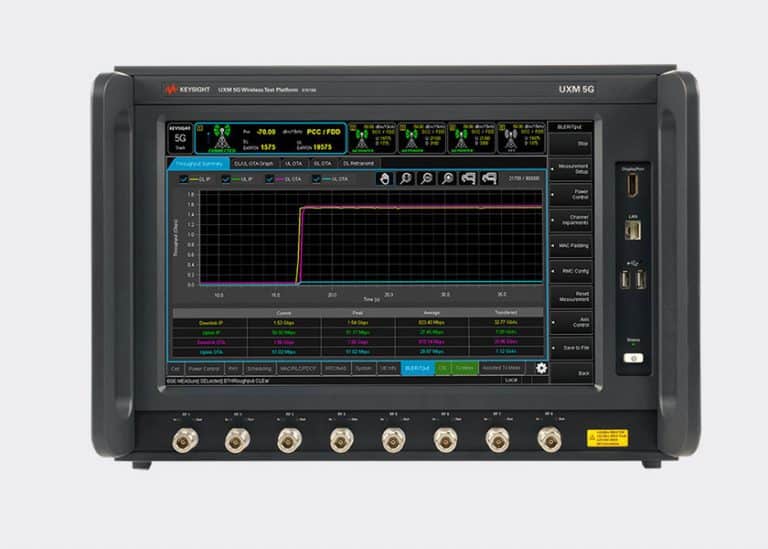Select the PHY bottom tab
The width and height of the screenshot is (768, 549).
click(233, 368)
